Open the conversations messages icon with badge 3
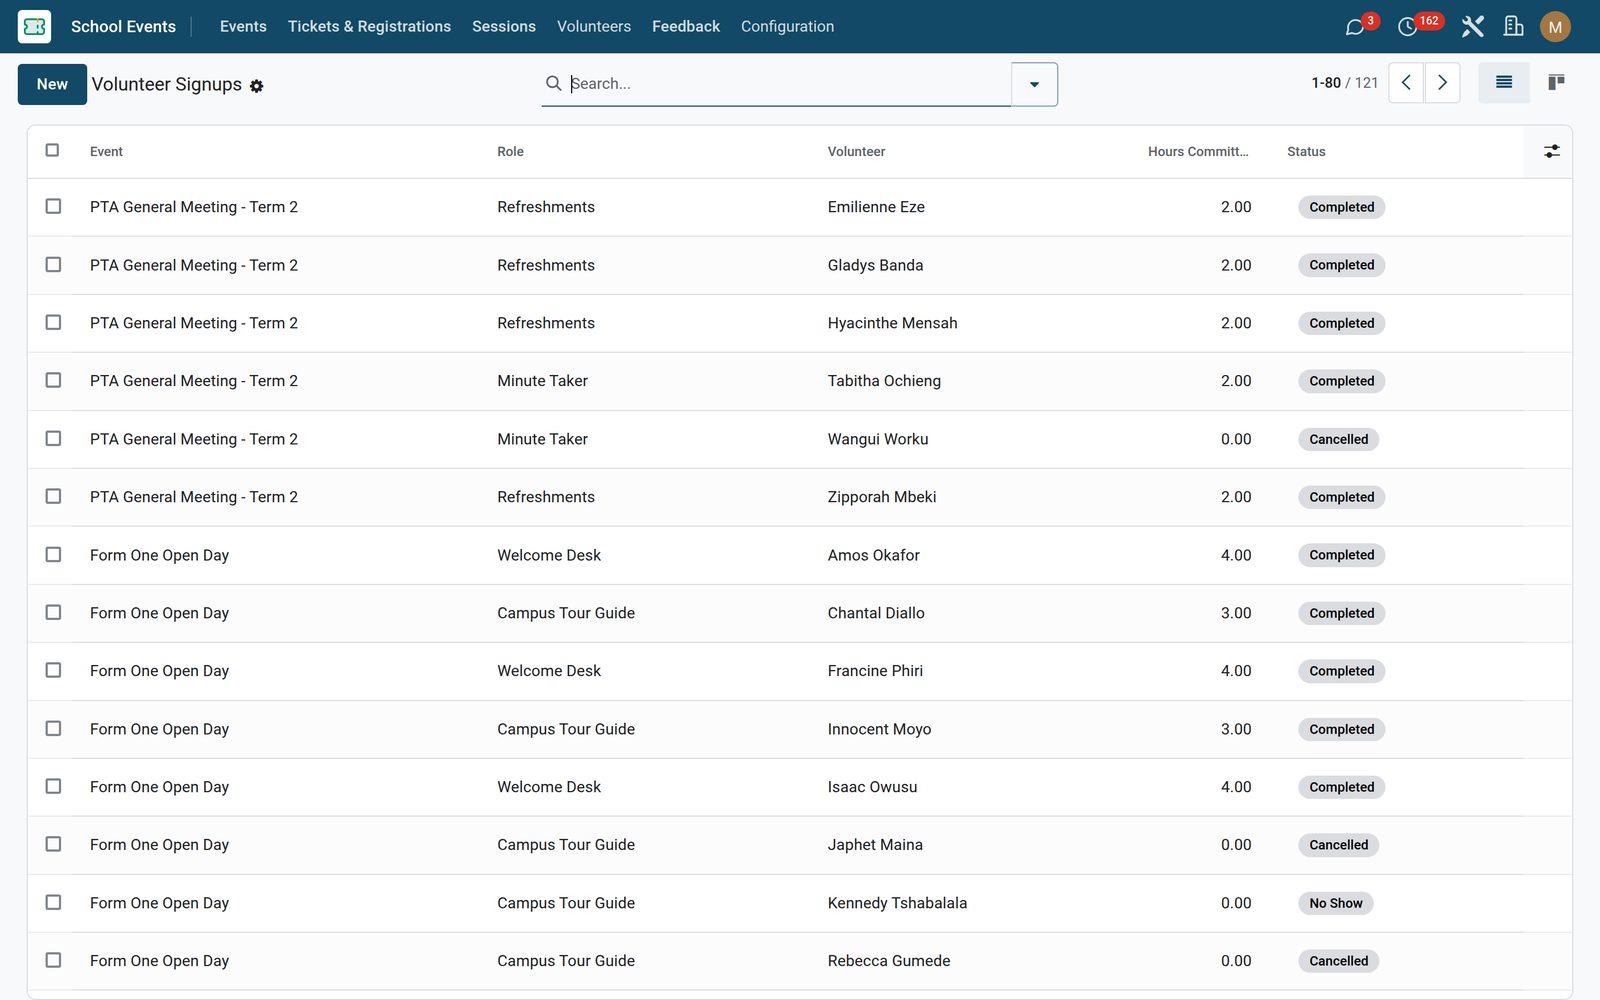This screenshot has width=1600, height=1000. [1355, 27]
